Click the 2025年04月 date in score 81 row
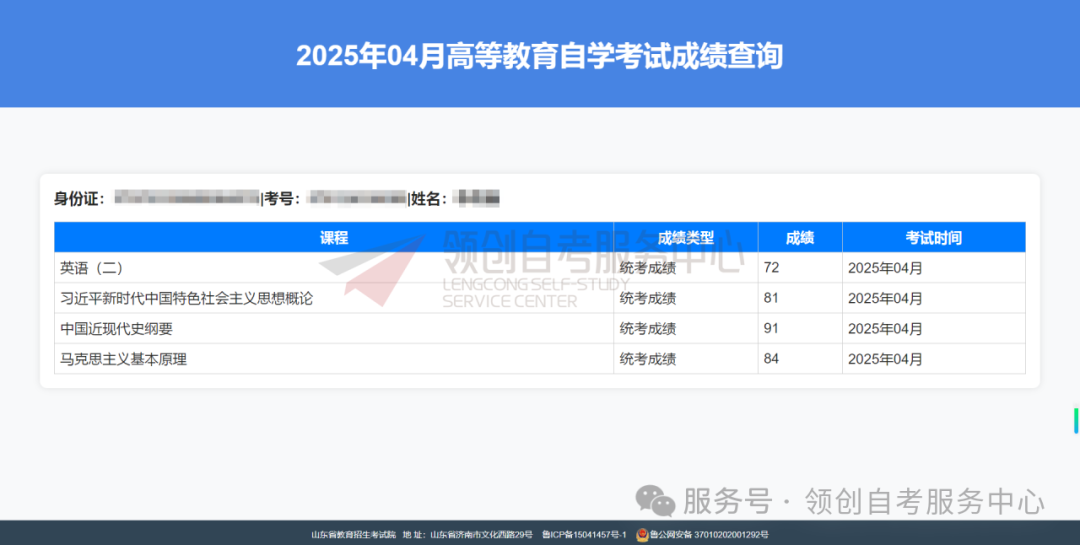 click(x=885, y=298)
